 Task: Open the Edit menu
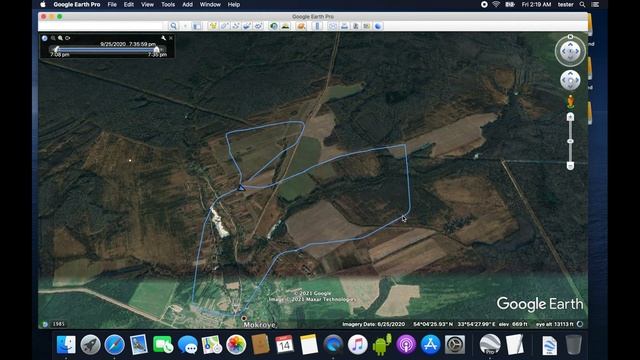[129, 4]
